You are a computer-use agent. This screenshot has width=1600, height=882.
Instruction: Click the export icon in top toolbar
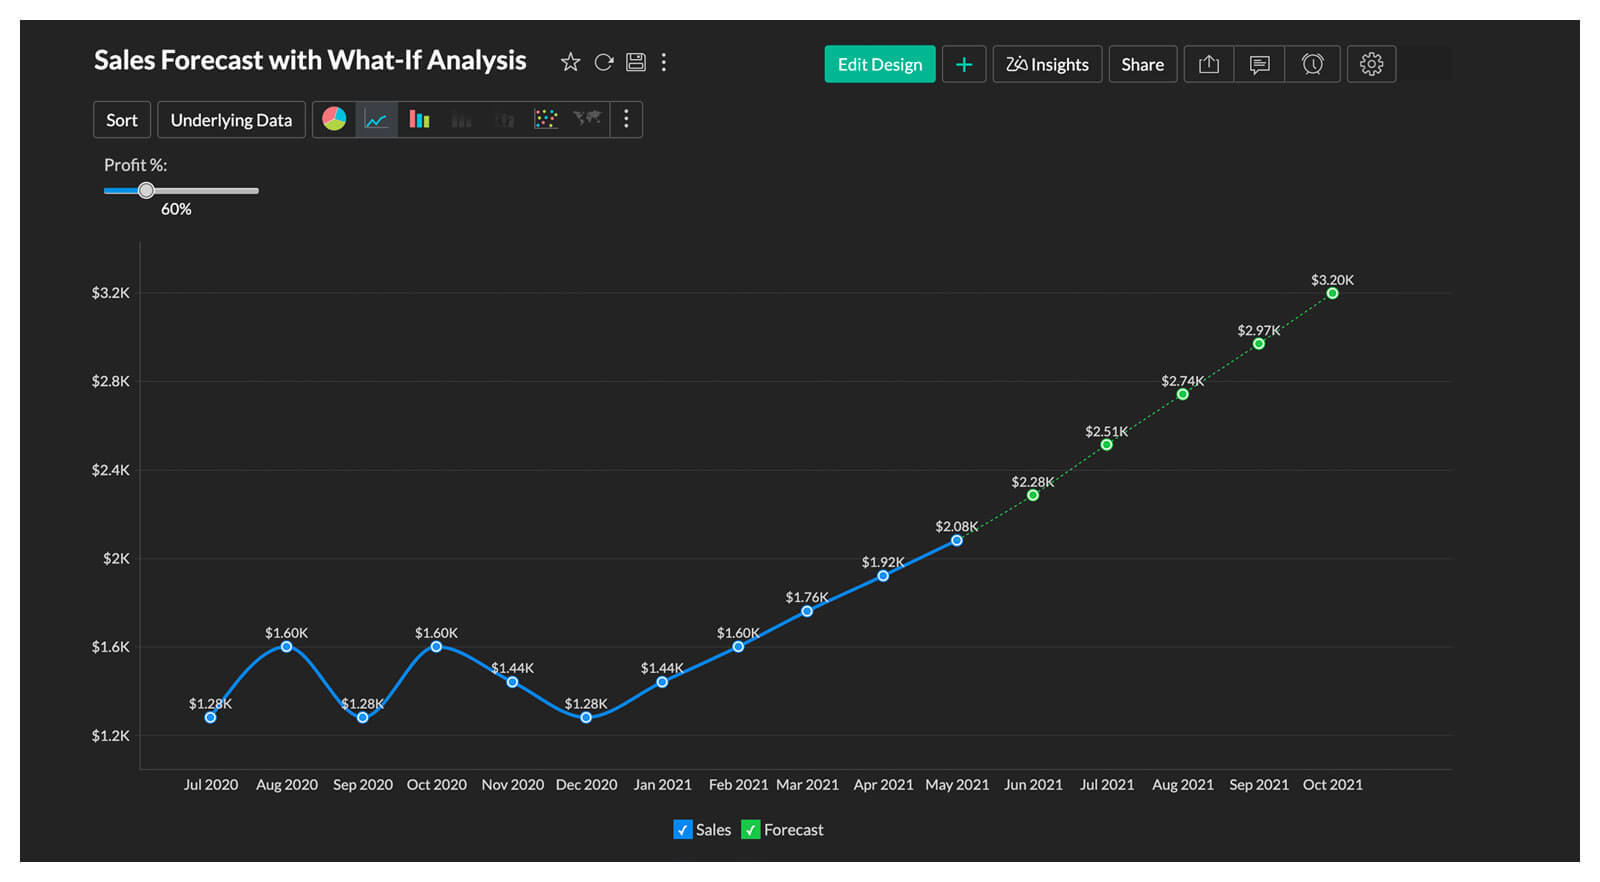pyautogui.click(x=1209, y=64)
